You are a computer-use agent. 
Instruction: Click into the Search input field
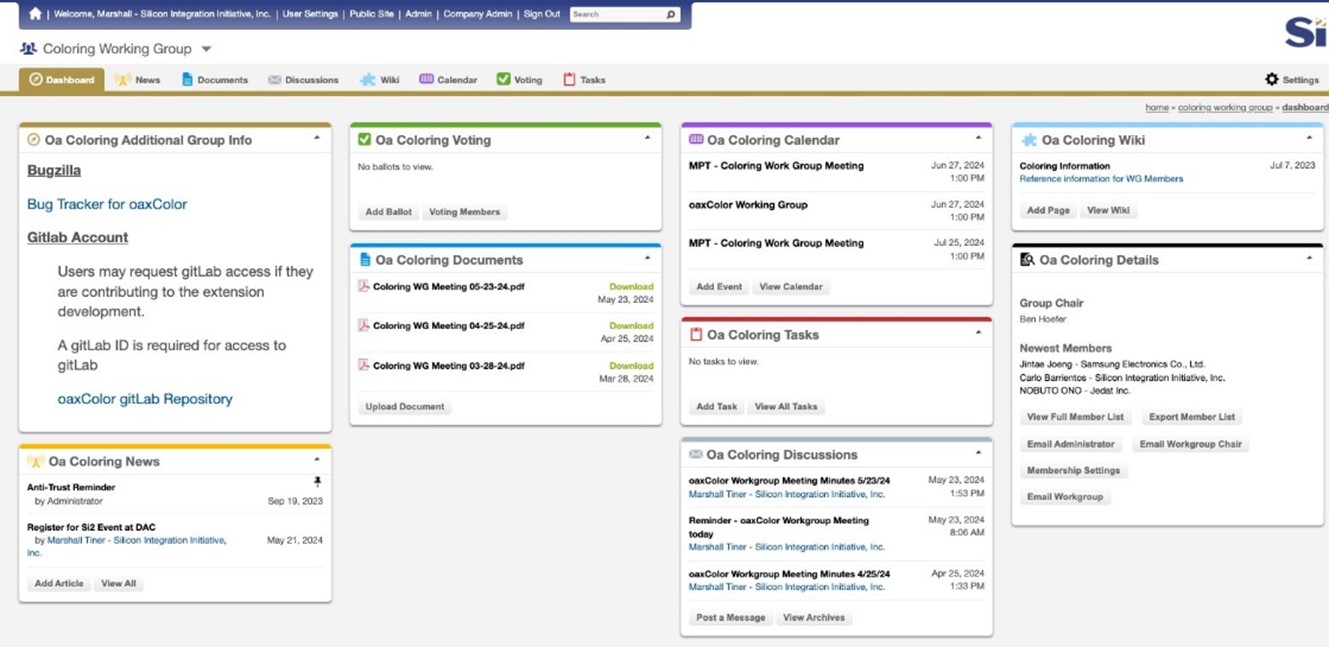615,15
